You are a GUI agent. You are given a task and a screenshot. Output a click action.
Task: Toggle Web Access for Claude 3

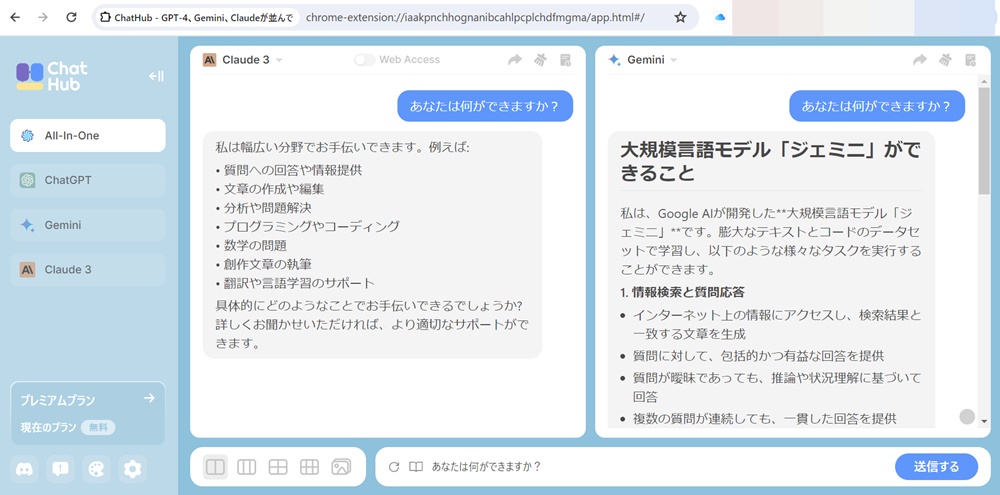[365, 60]
